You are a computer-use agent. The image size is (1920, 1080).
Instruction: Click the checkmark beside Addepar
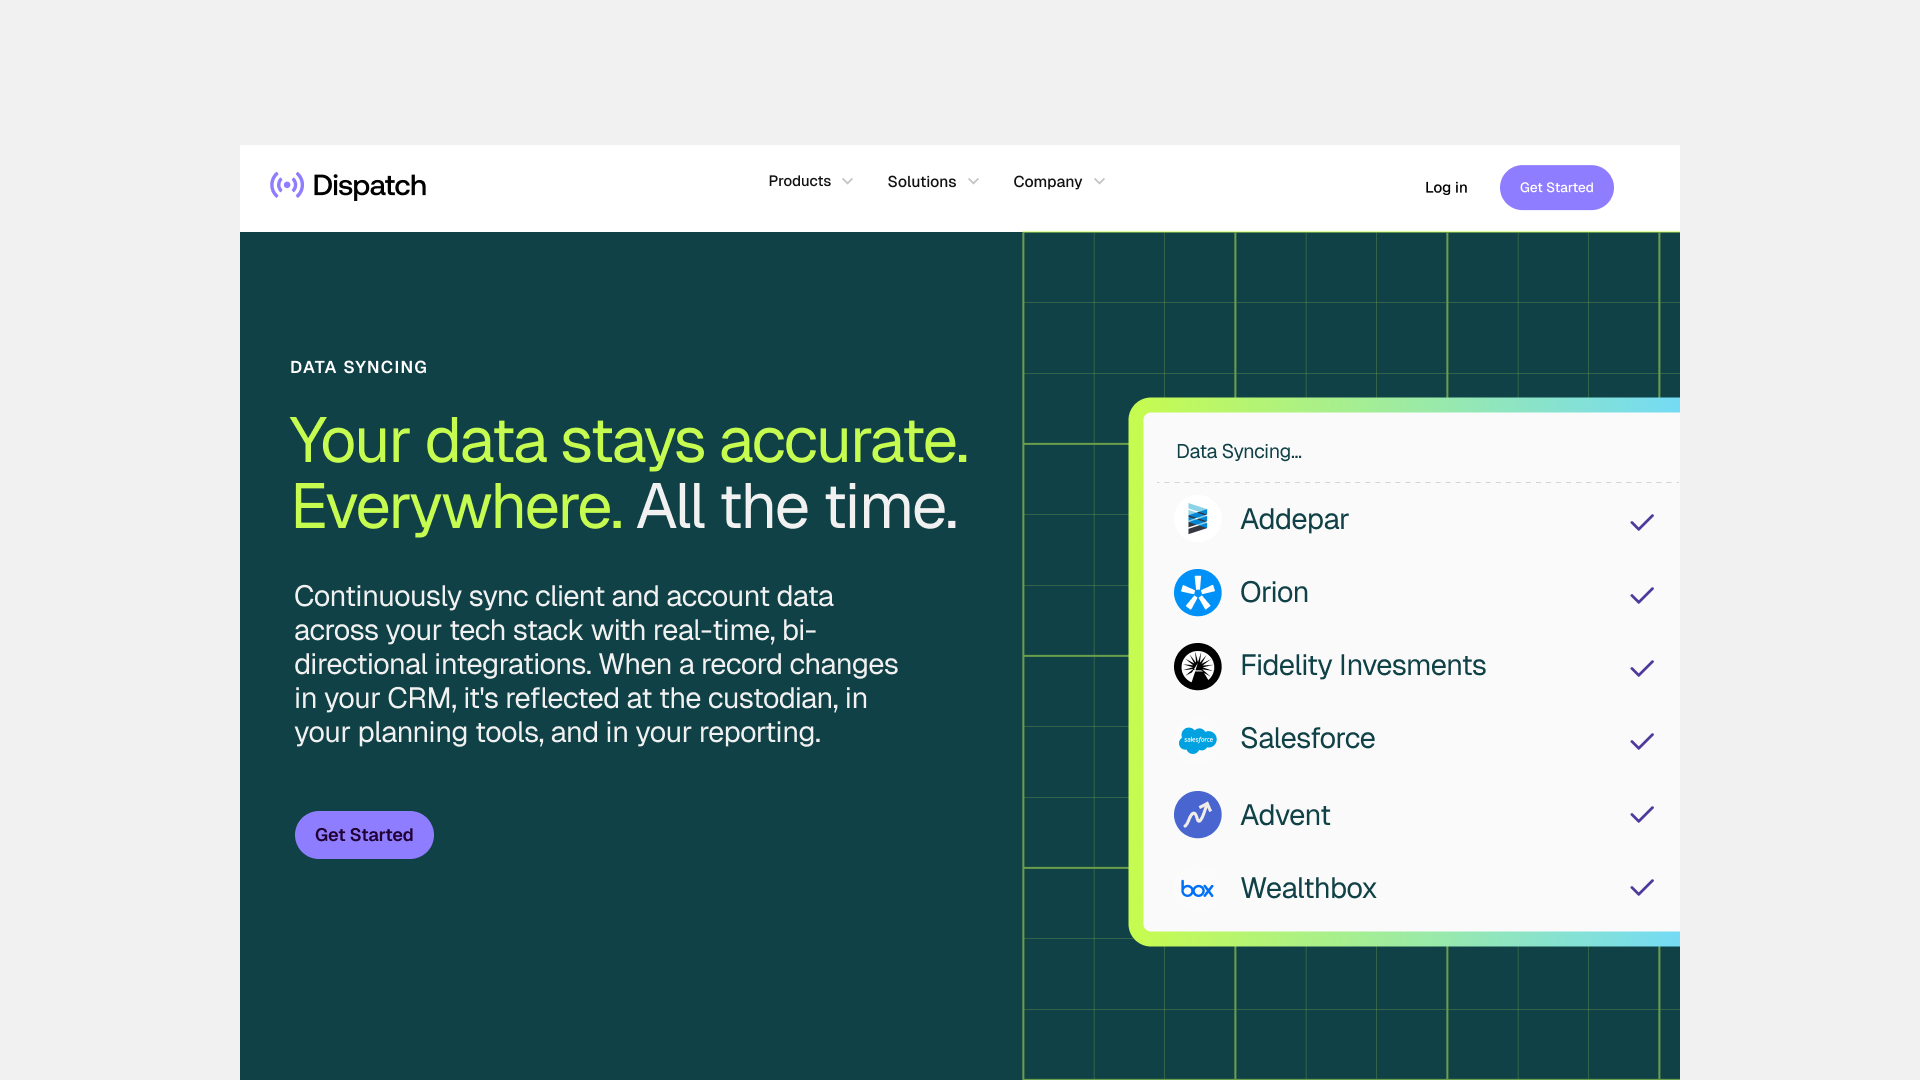point(1642,522)
